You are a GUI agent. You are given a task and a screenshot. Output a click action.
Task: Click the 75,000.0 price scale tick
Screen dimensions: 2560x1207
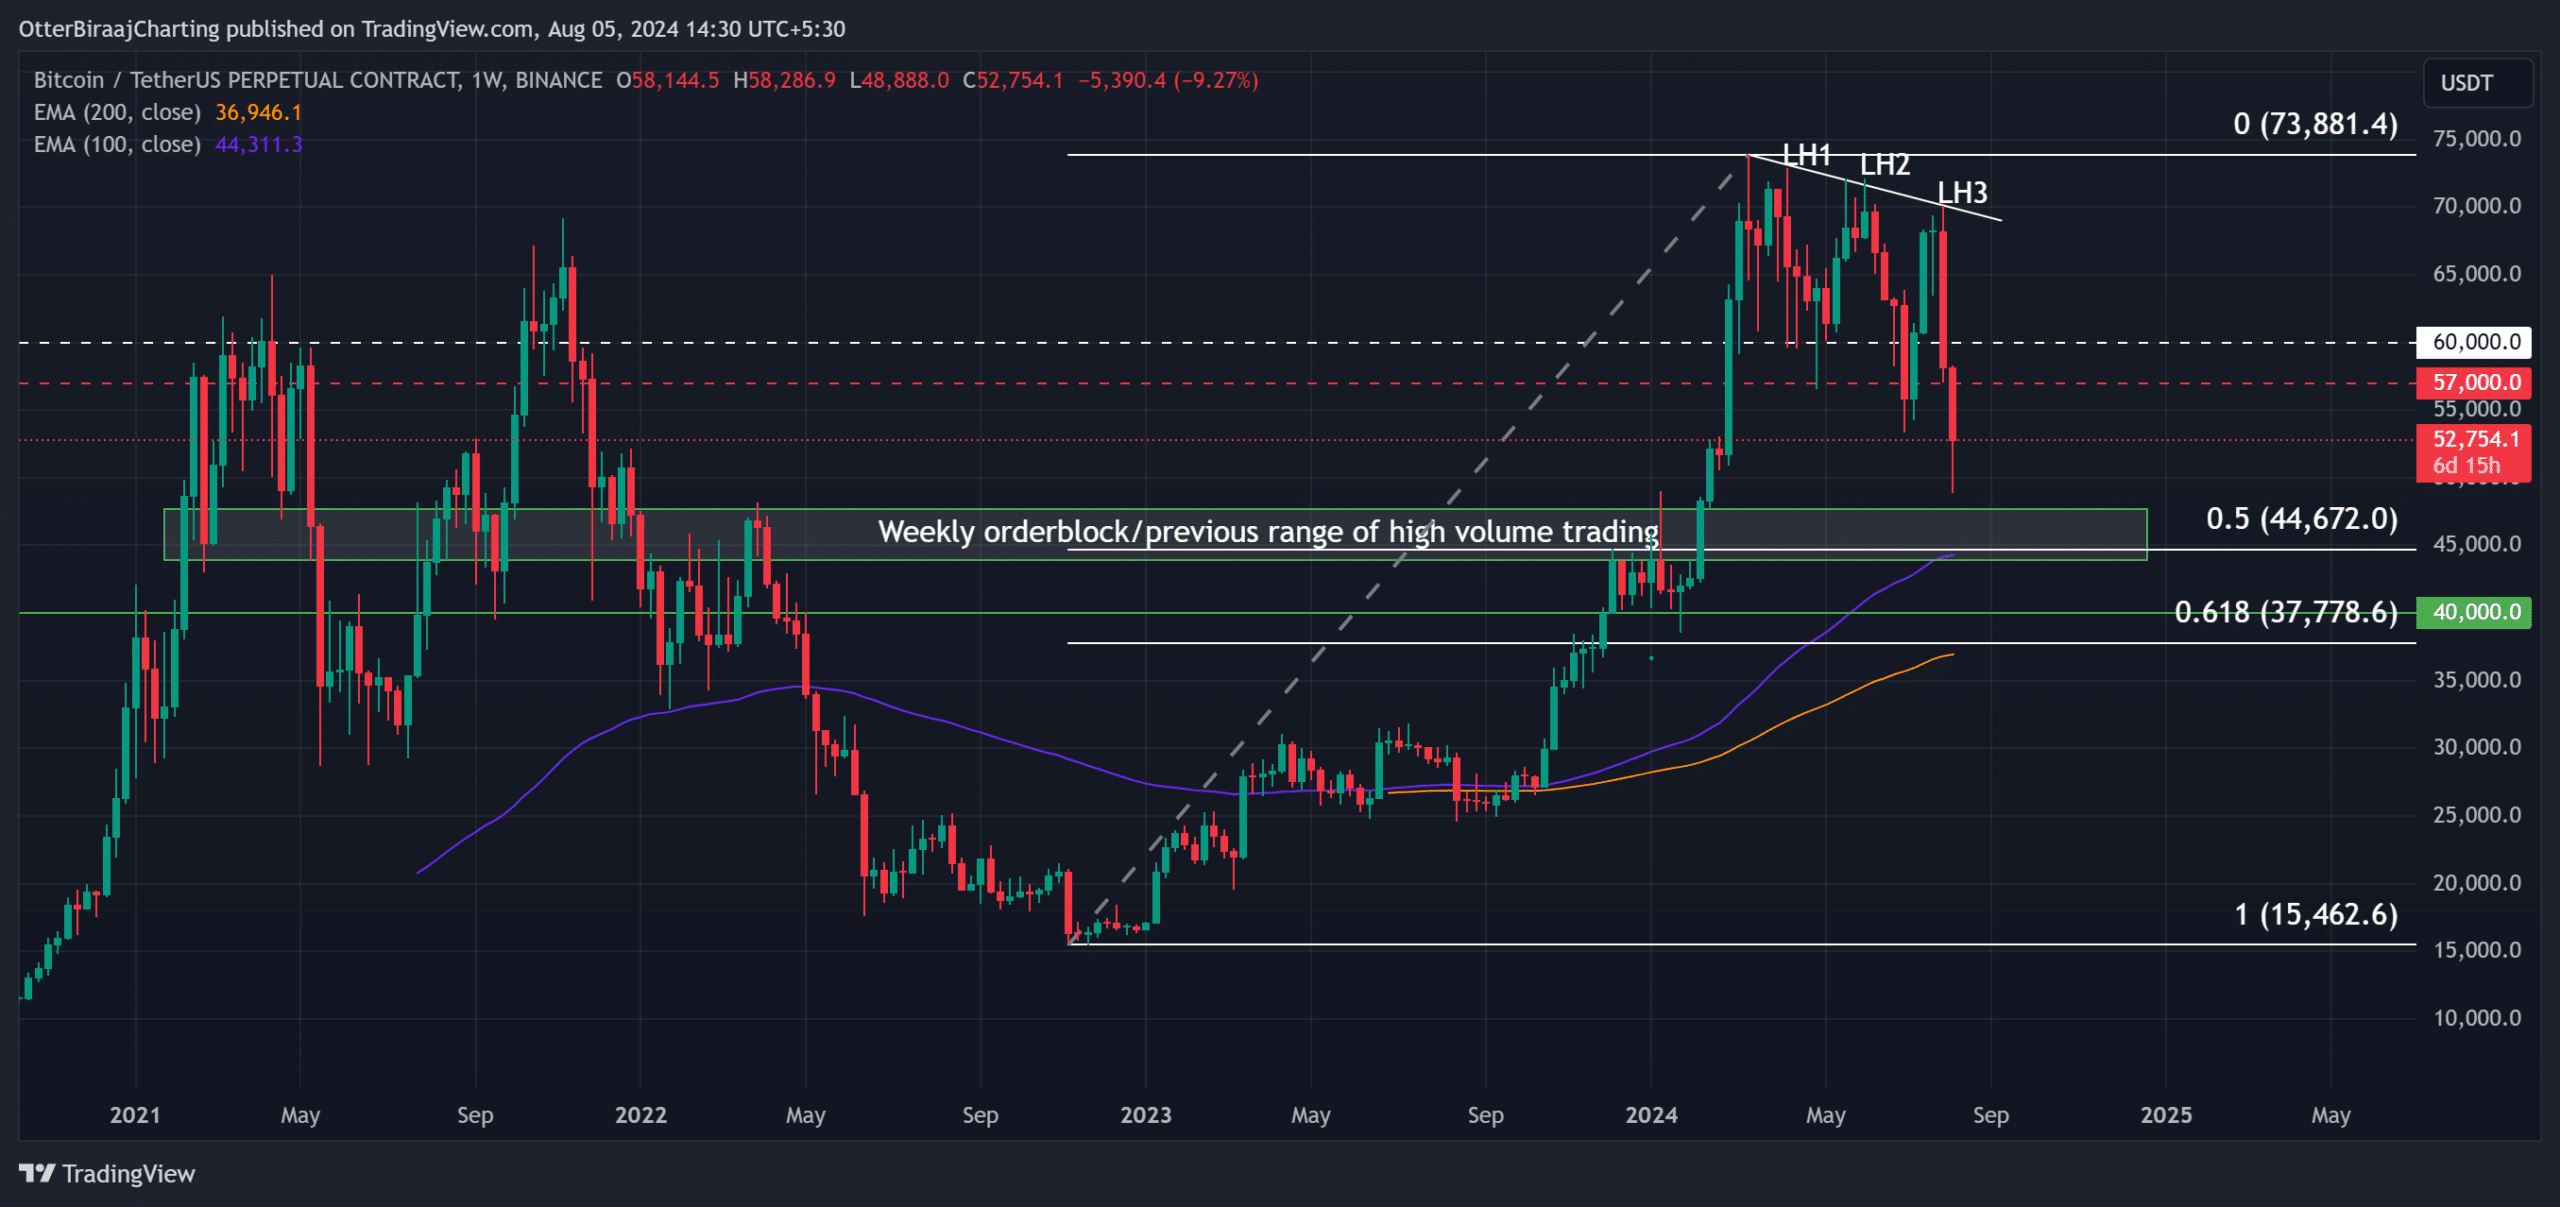2476,139
